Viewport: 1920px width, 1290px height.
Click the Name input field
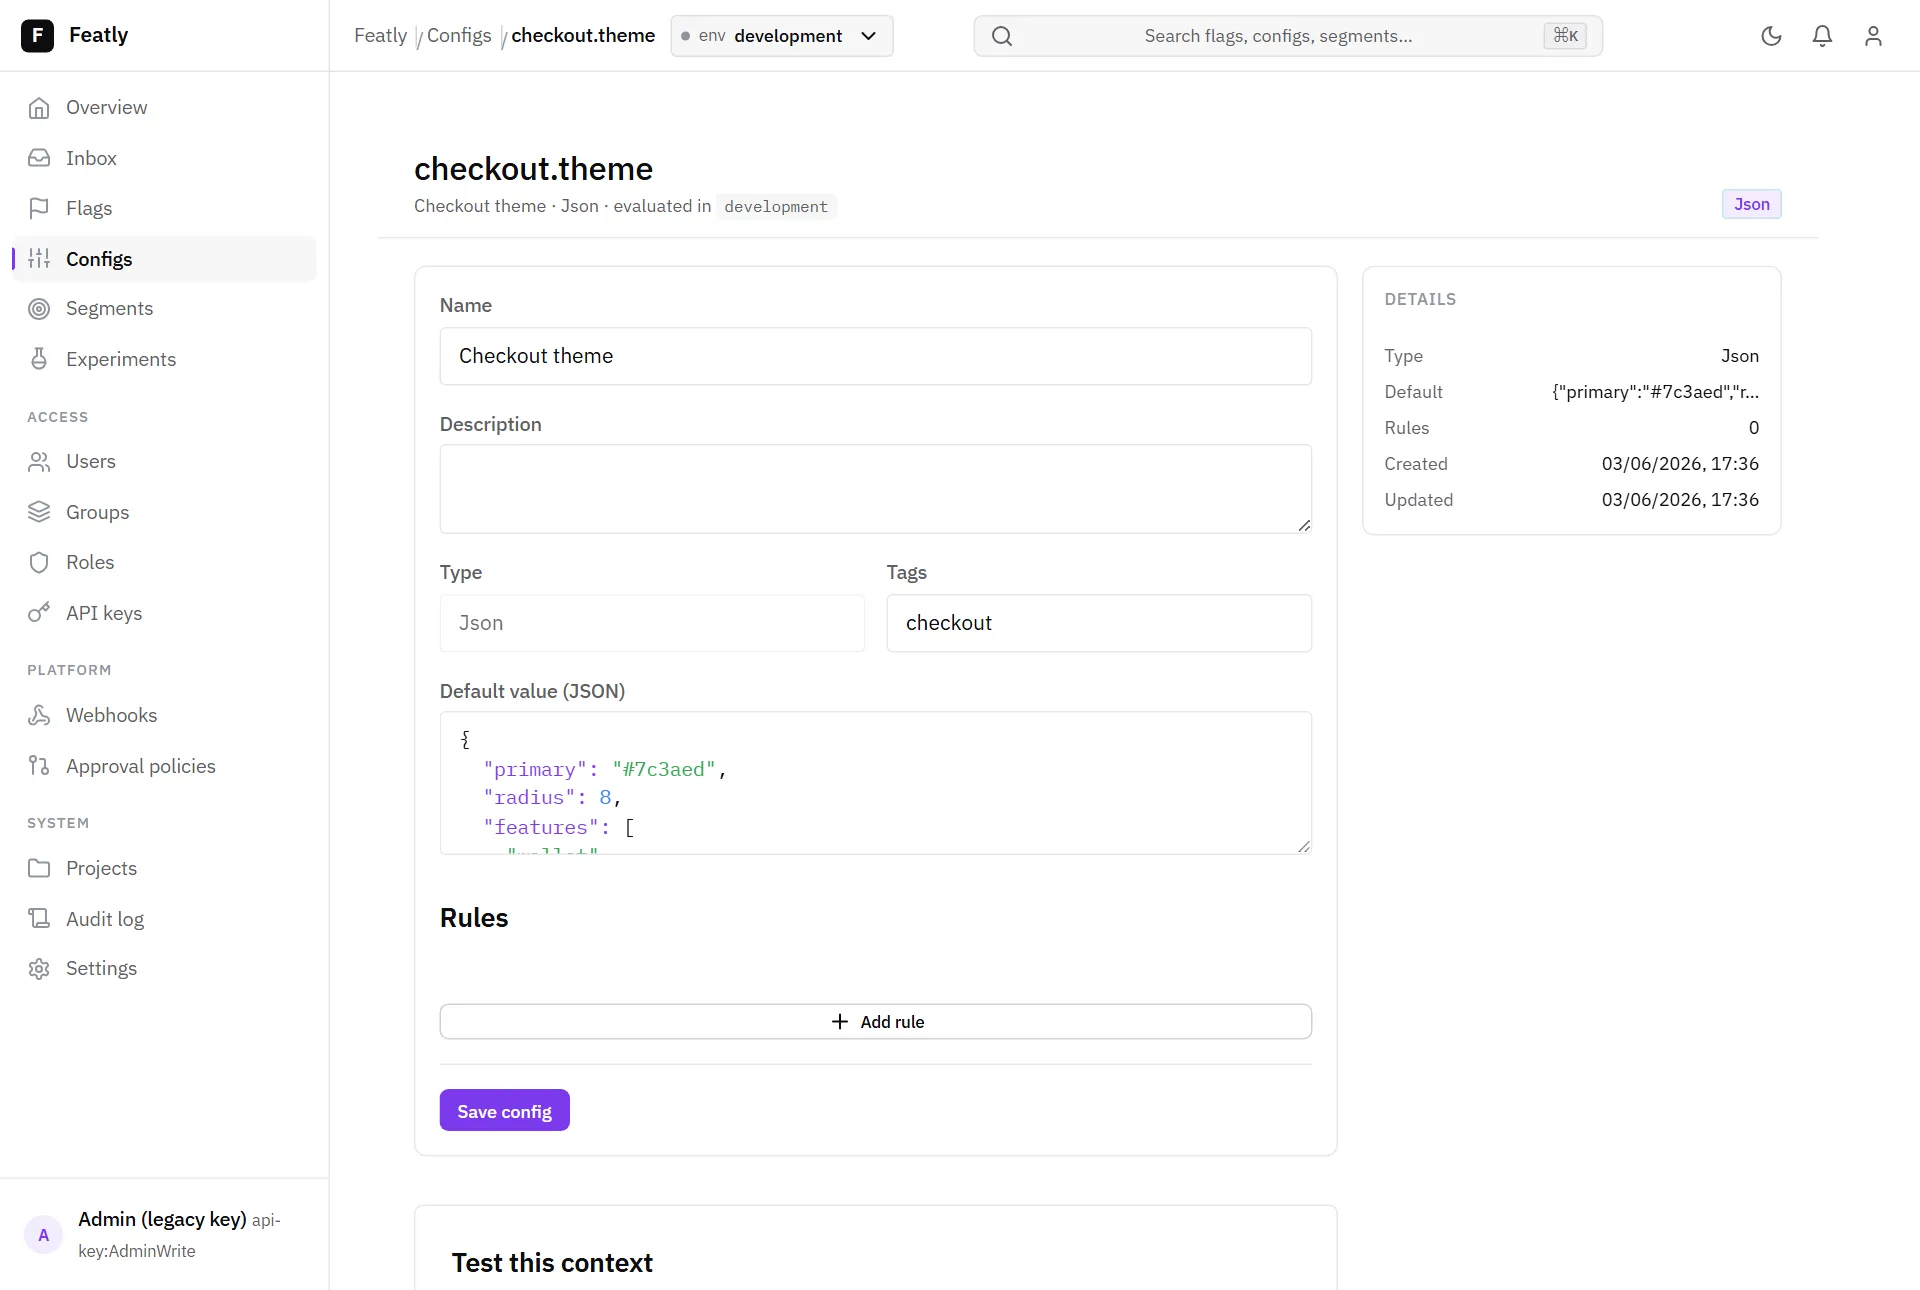[x=876, y=357]
